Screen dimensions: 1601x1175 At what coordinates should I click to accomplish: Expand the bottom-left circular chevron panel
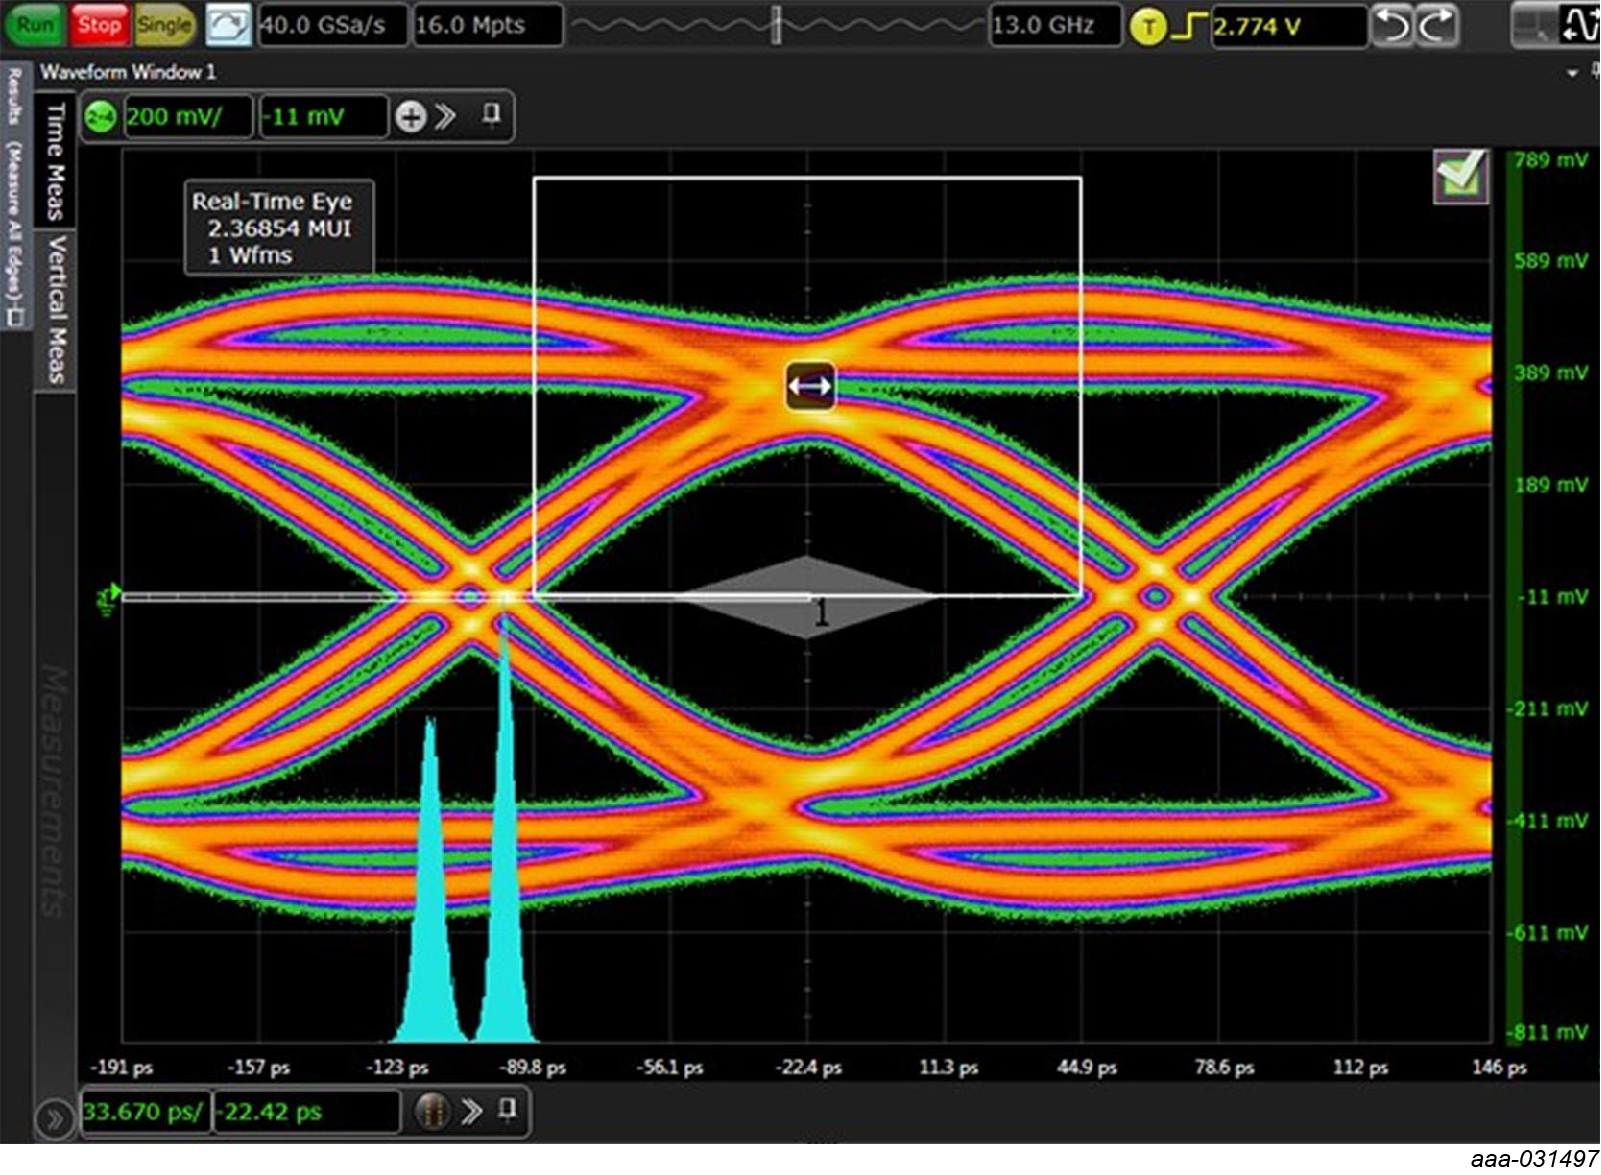pyautogui.click(x=55, y=1119)
